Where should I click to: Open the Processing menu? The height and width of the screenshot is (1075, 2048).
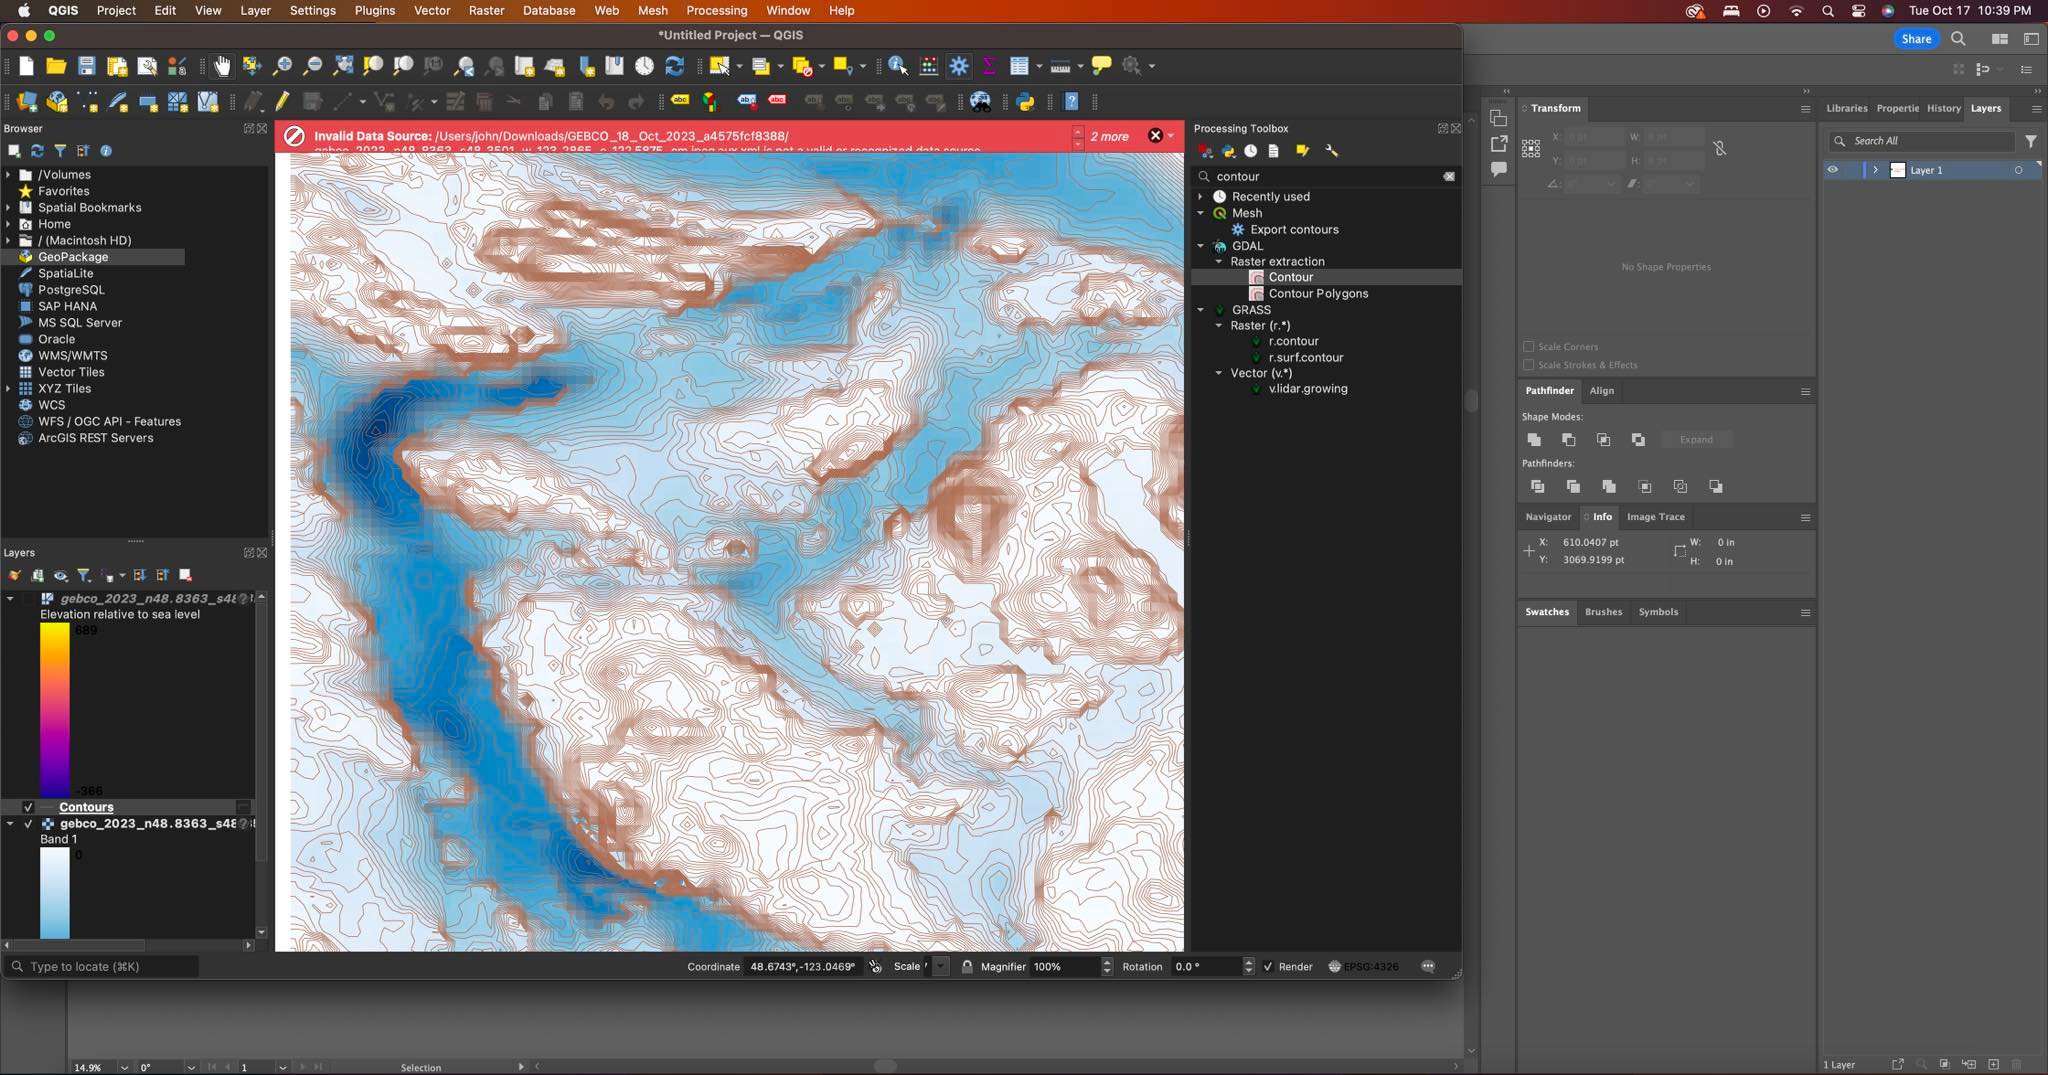pos(716,10)
